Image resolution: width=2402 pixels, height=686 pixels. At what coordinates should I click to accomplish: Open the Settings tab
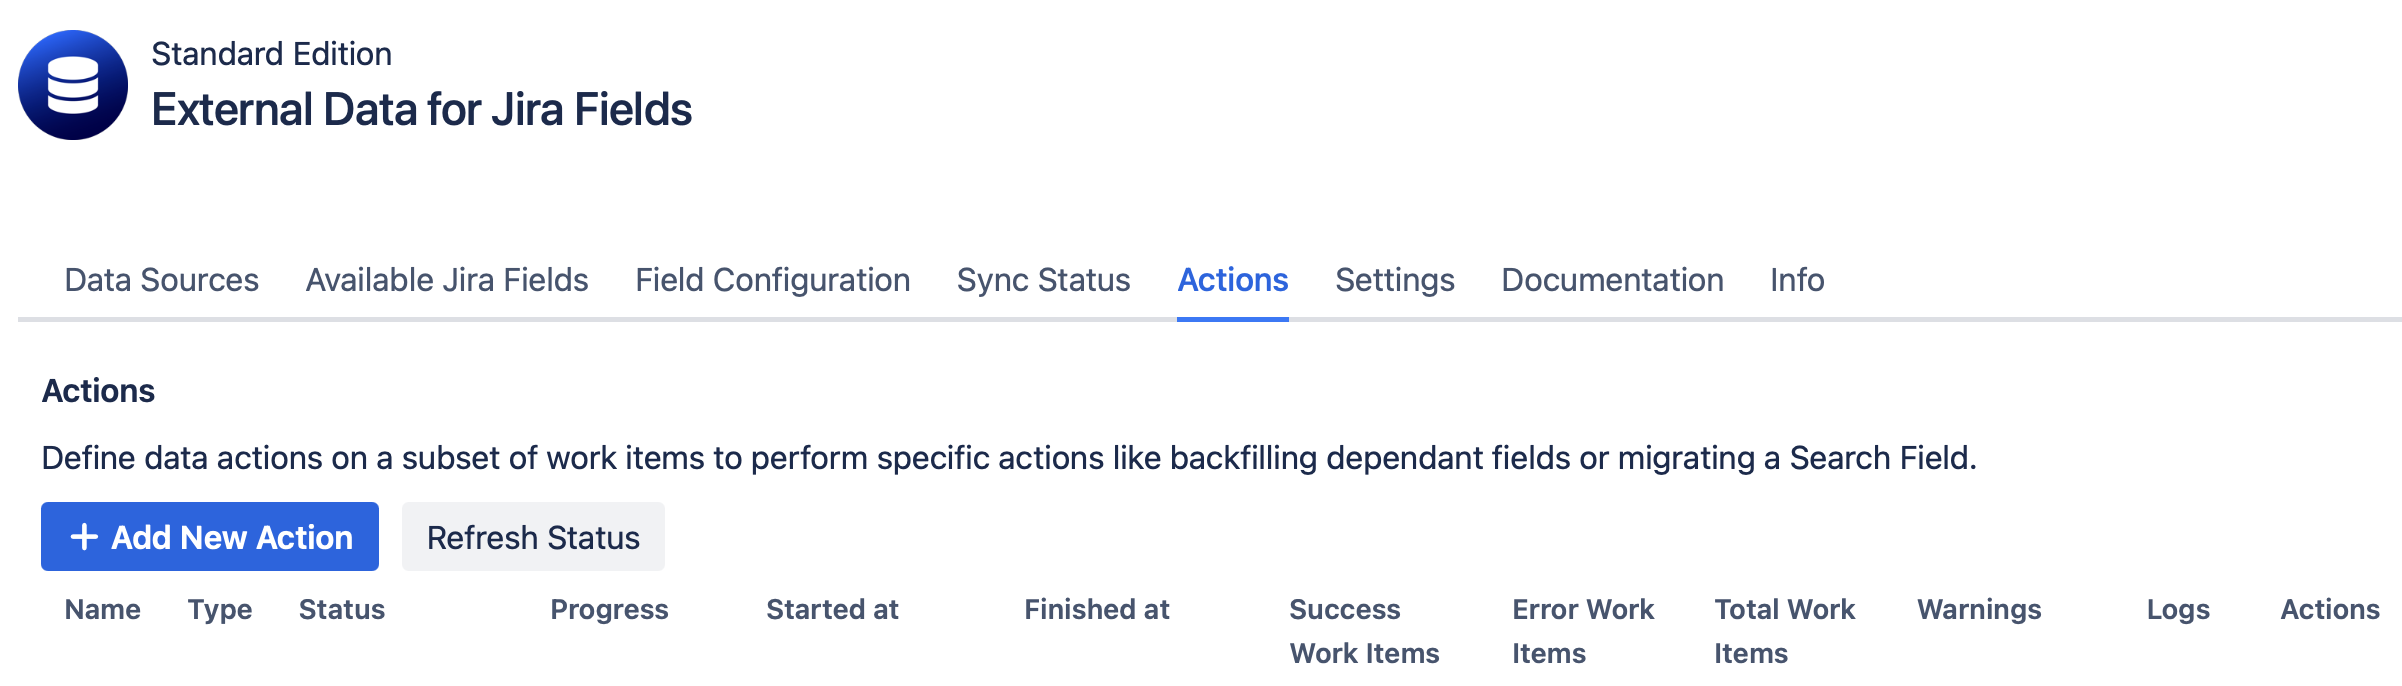coord(1395,281)
